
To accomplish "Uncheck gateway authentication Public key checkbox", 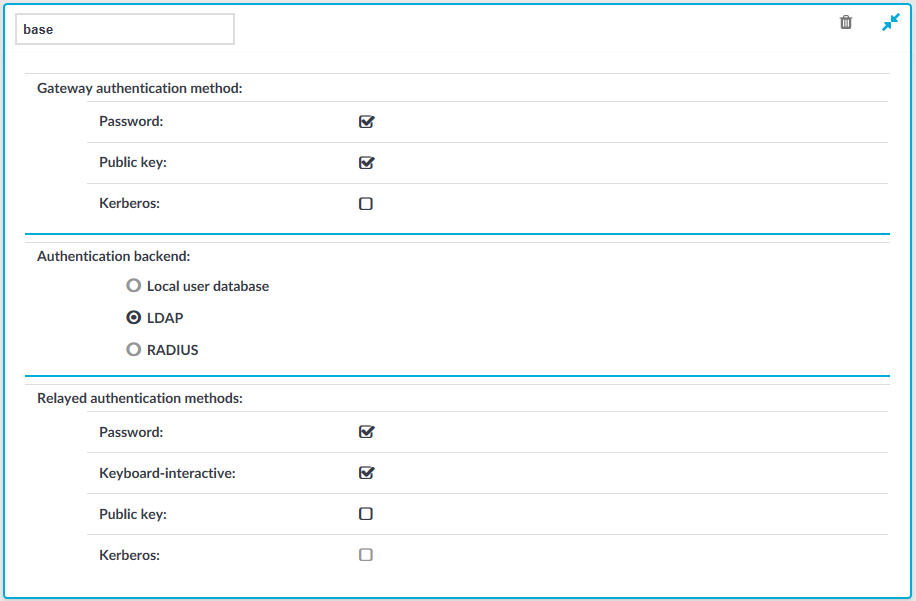I will tap(366, 162).
